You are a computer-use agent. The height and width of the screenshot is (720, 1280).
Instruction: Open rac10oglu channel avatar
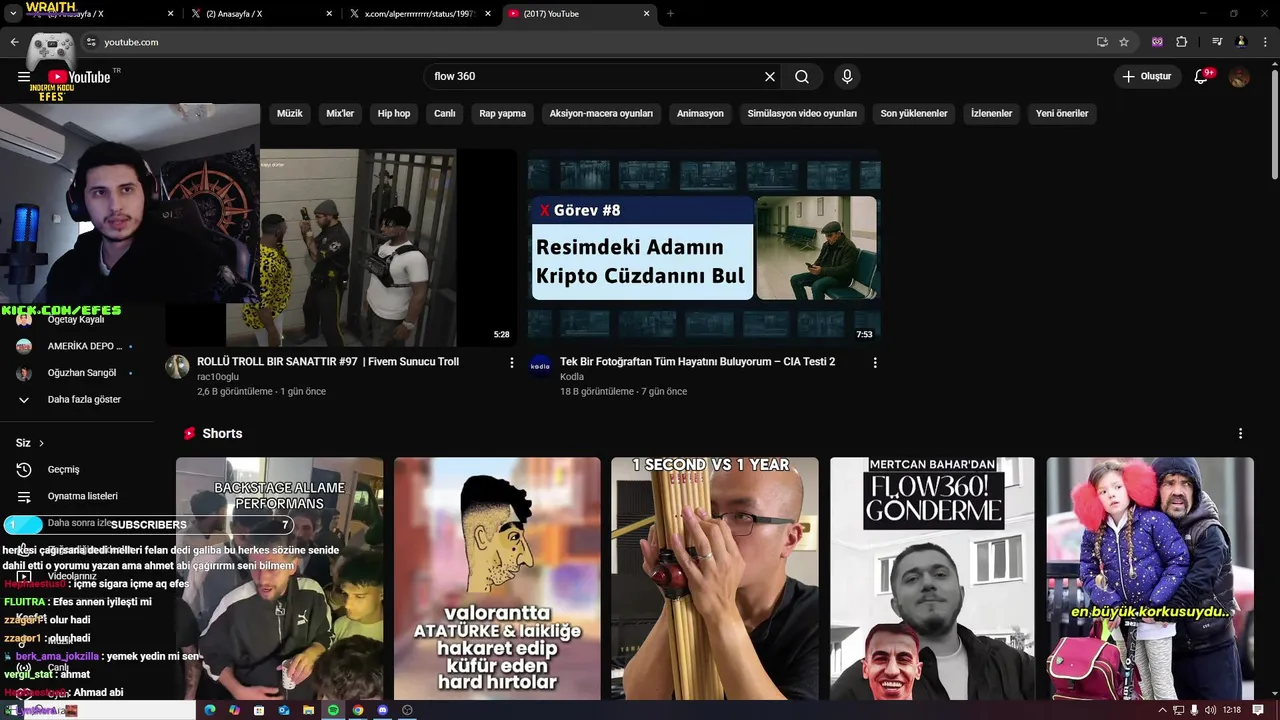tap(177, 366)
